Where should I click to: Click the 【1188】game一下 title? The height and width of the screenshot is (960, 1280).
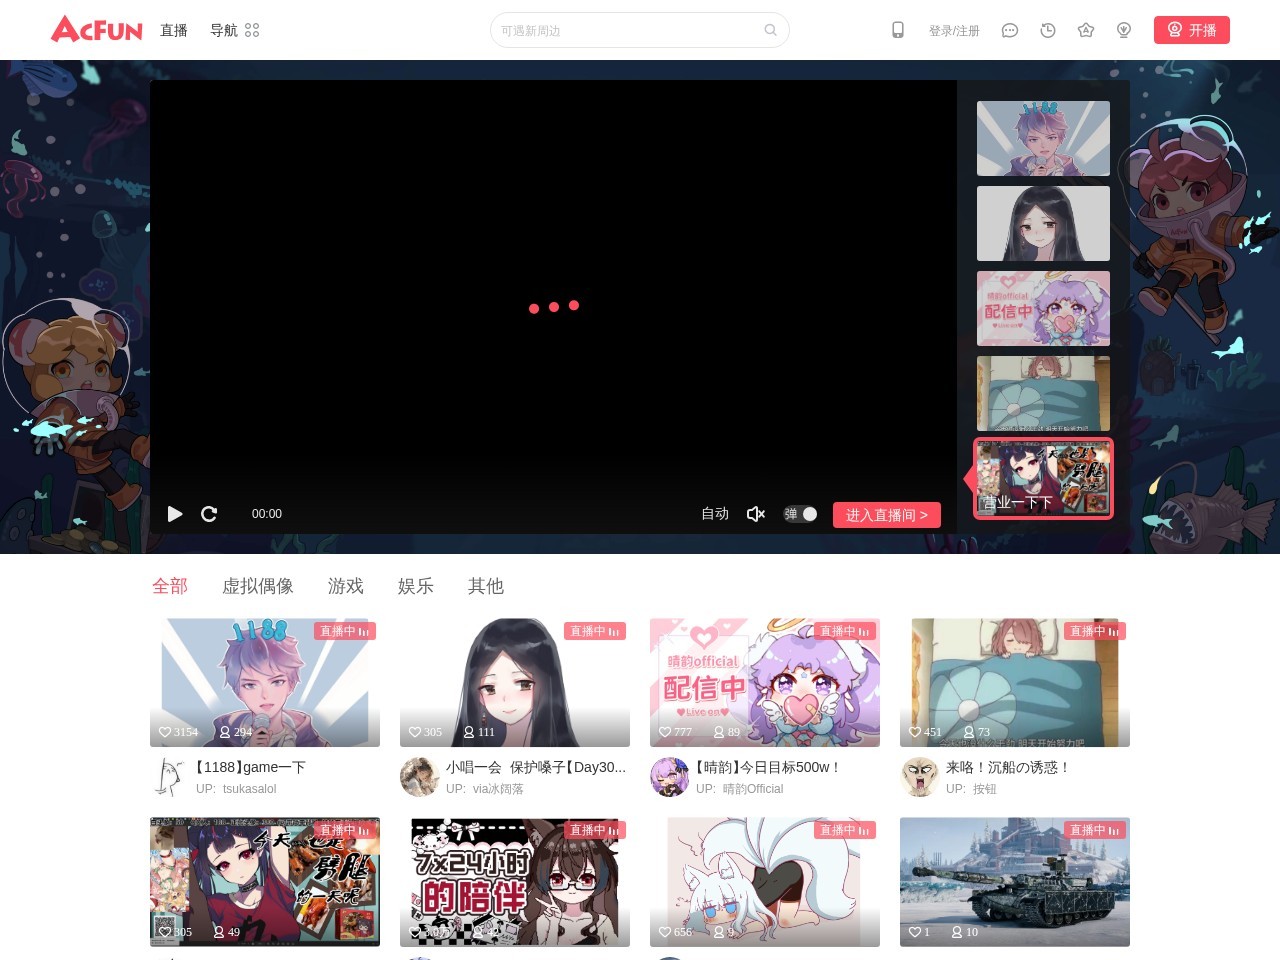point(251,767)
